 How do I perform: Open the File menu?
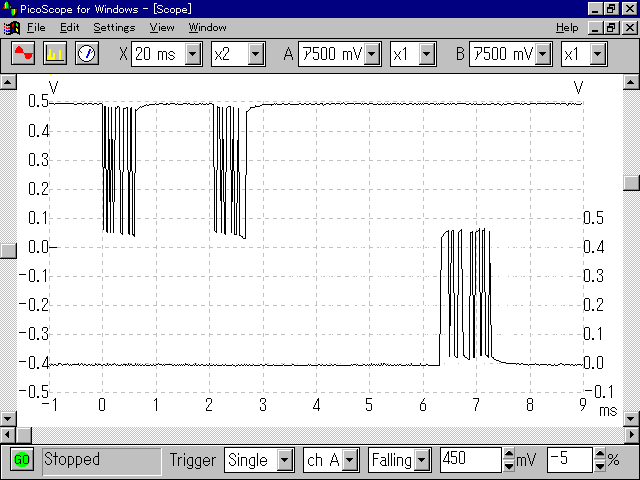[36, 28]
